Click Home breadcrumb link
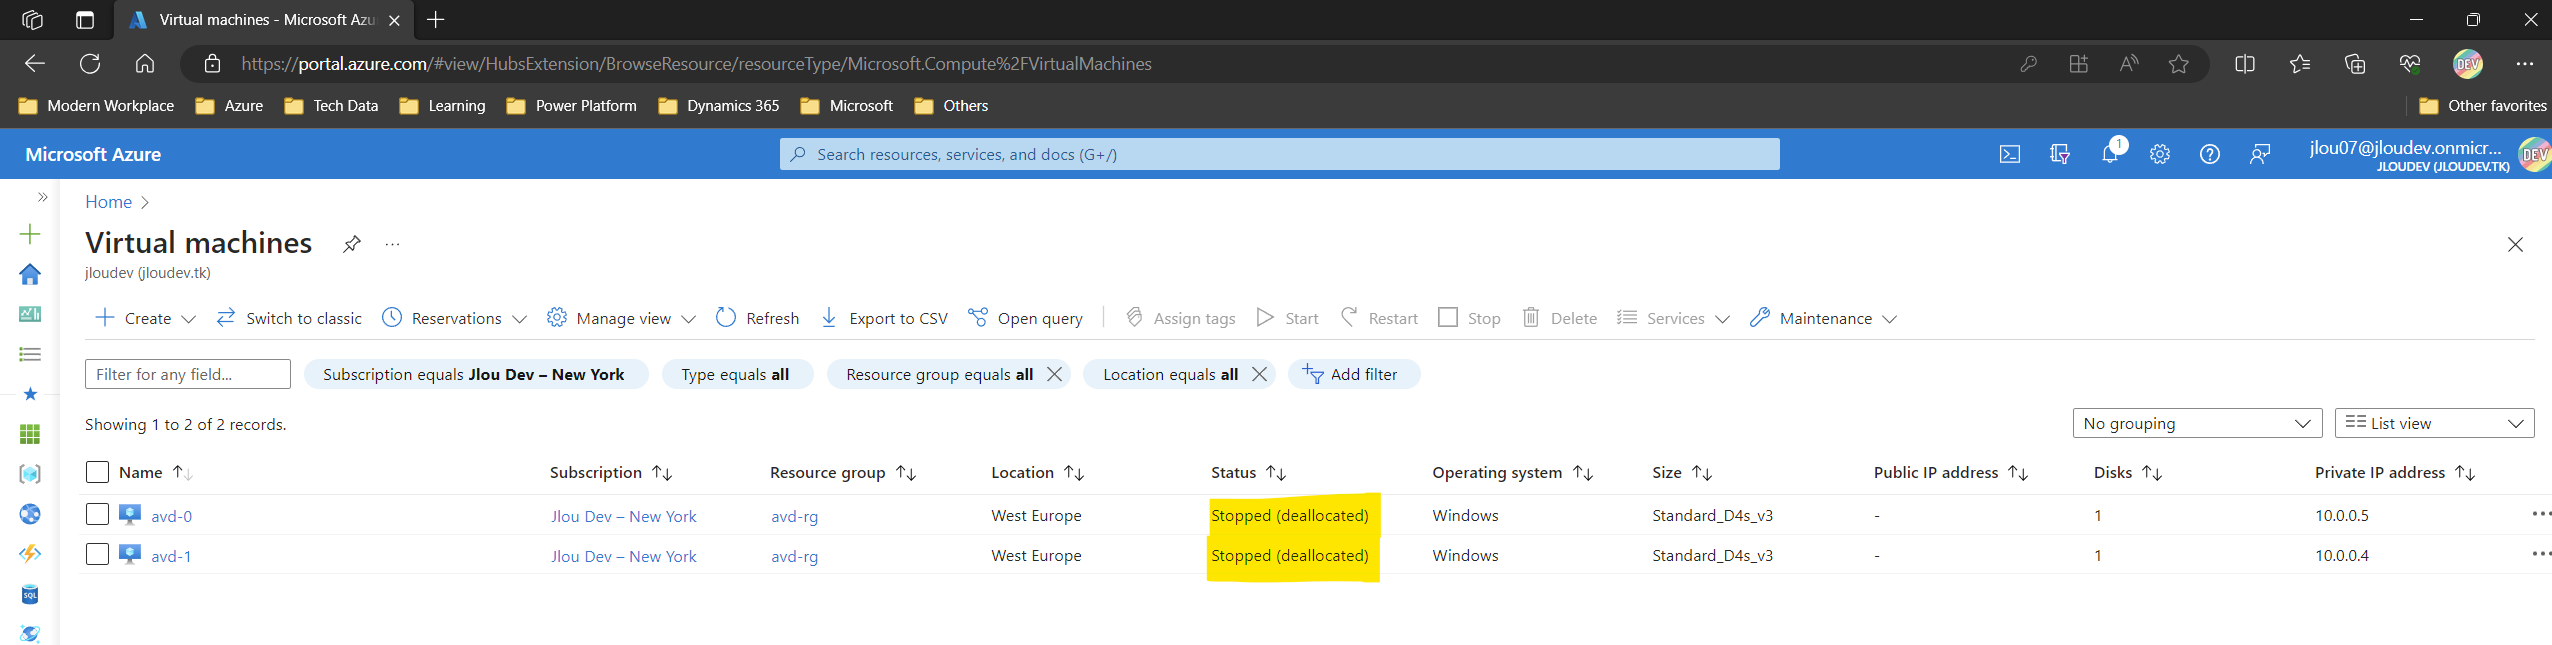This screenshot has height=645, width=2552. coord(108,202)
